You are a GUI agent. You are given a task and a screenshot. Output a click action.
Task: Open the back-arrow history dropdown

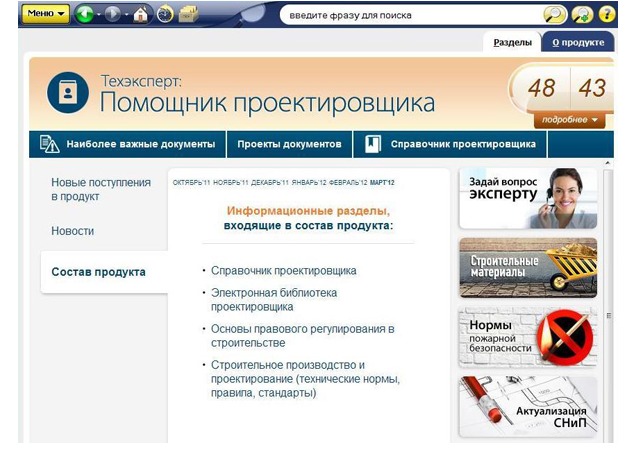[99, 14]
